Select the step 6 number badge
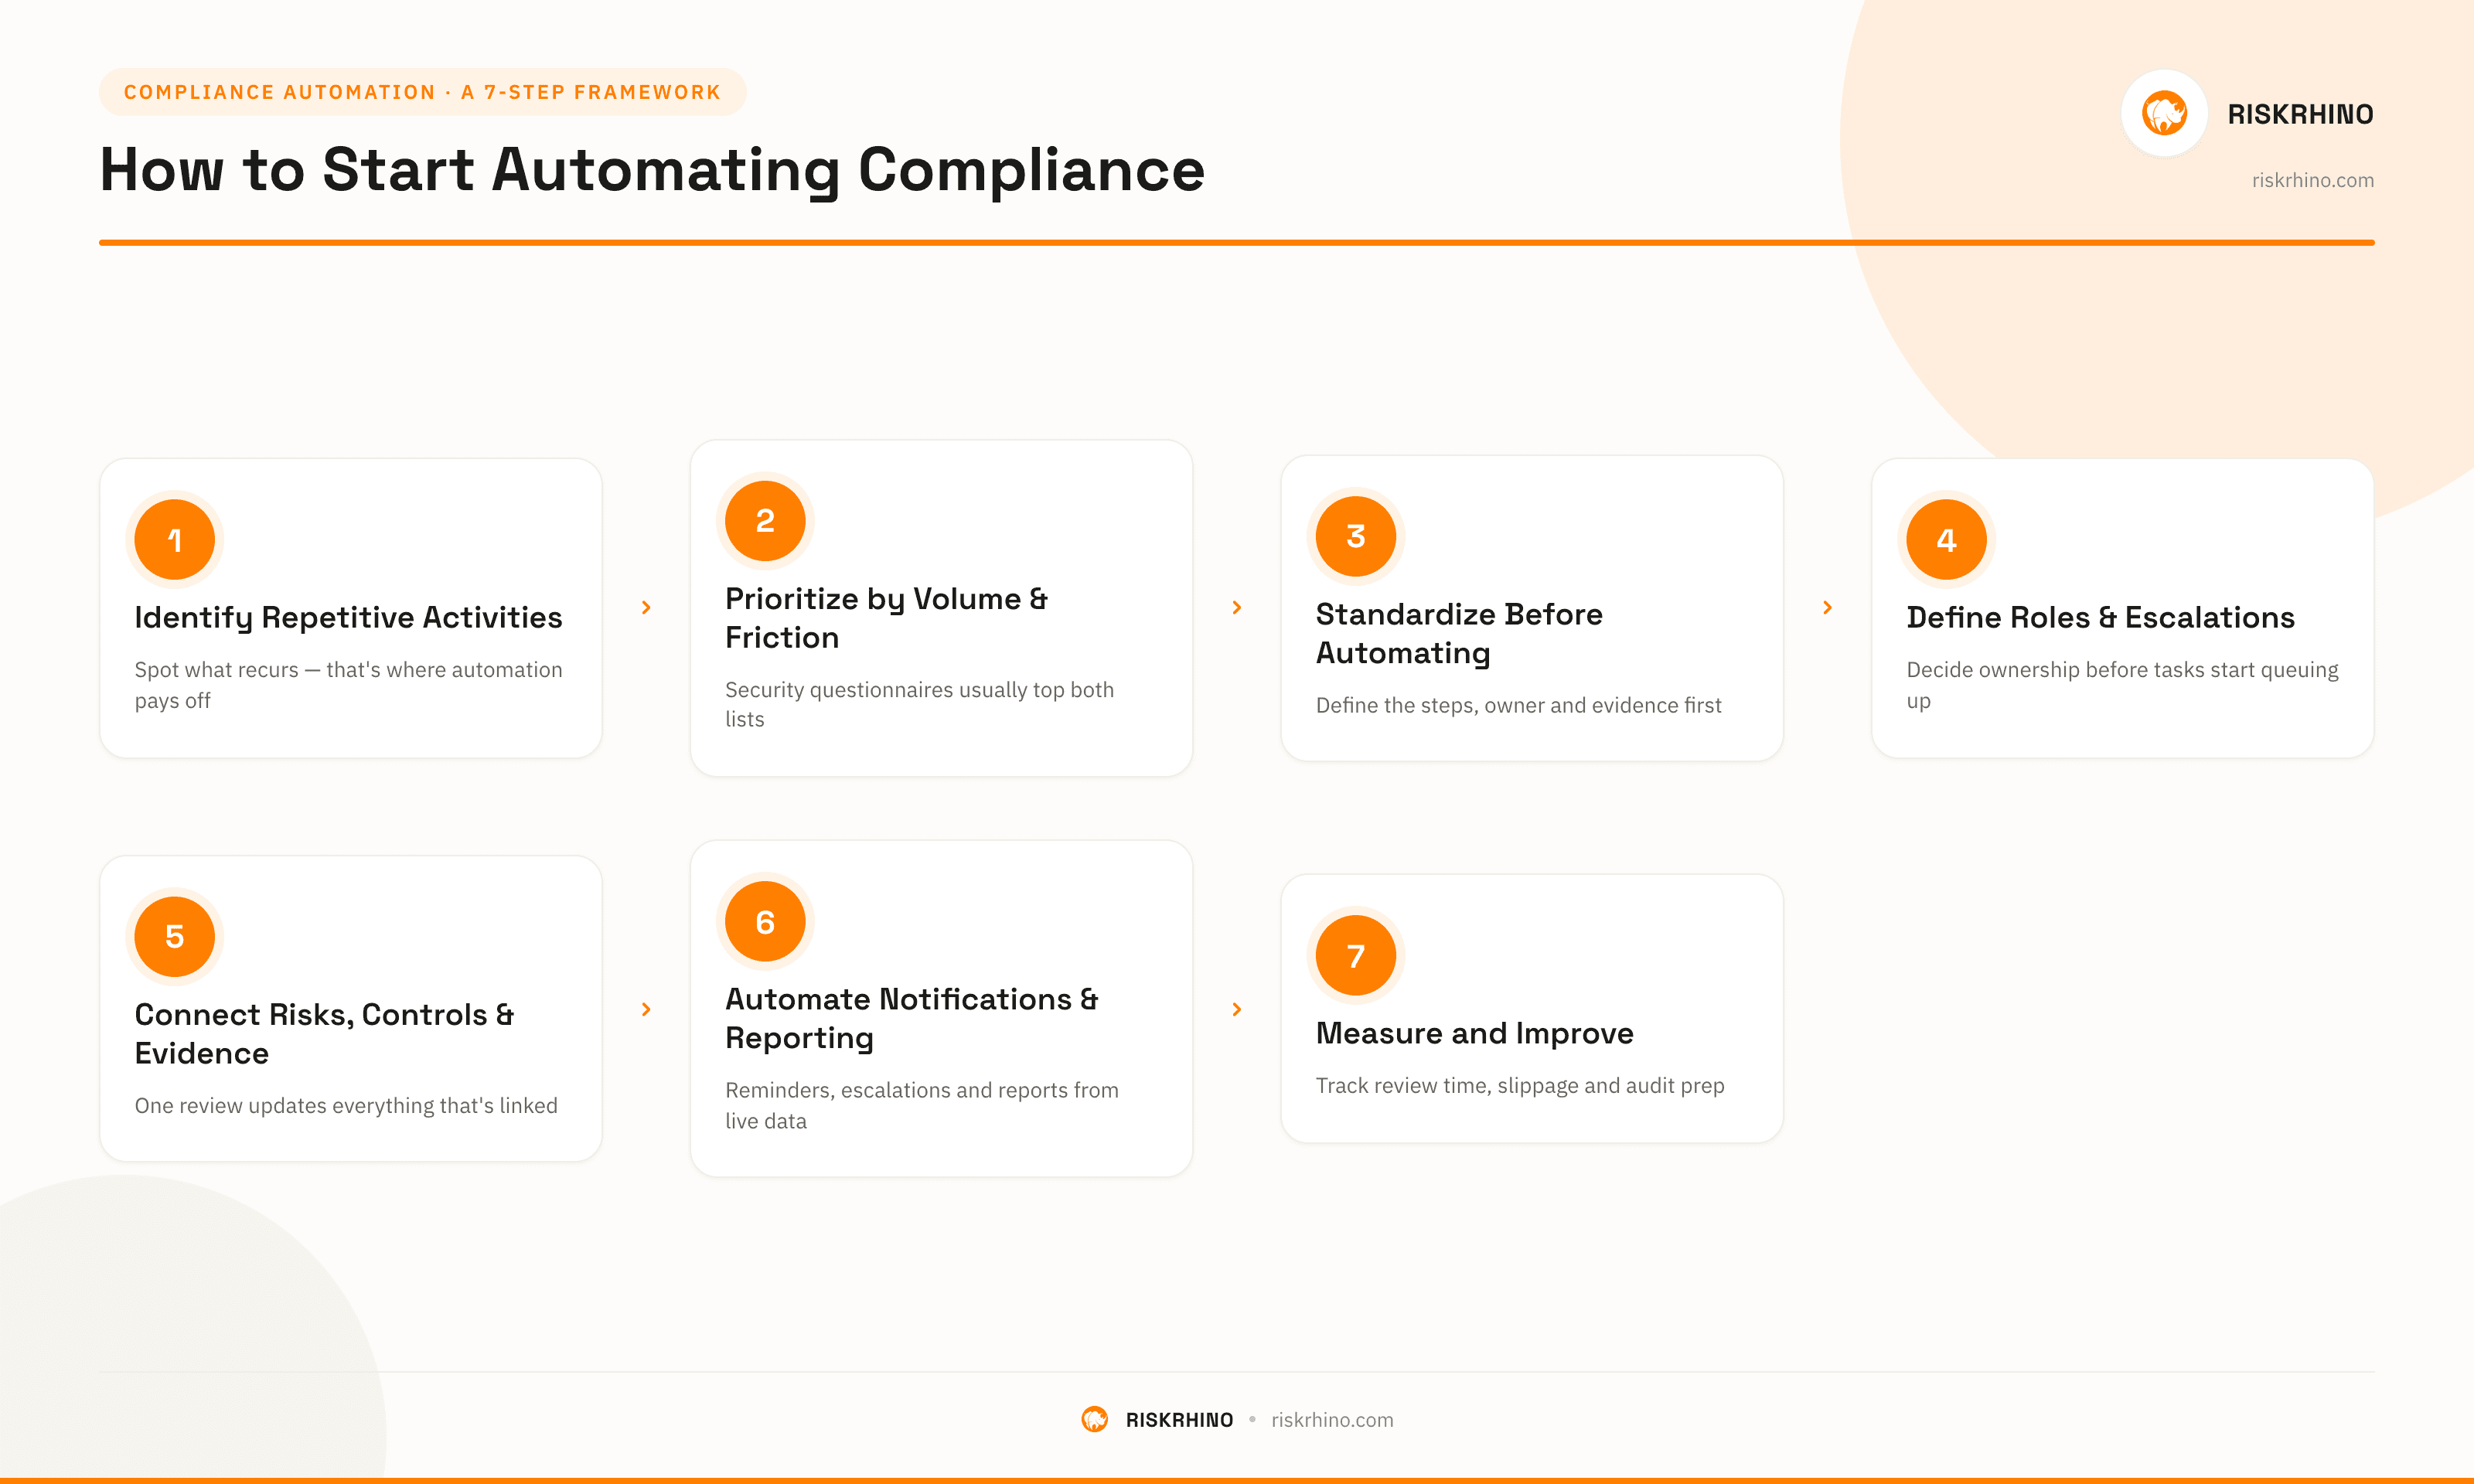The height and width of the screenshot is (1484, 2474). pos(765,921)
